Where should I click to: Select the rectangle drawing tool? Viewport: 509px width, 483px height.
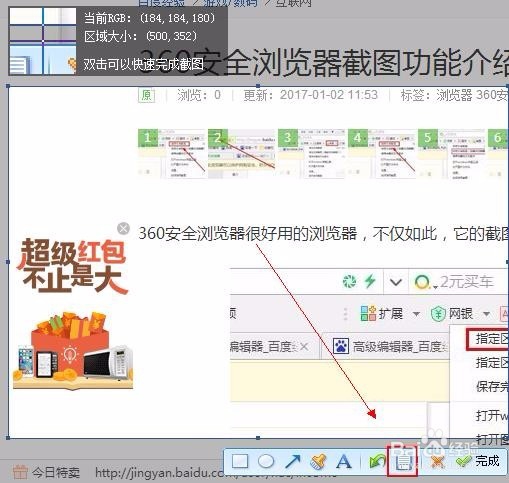pos(240,461)
